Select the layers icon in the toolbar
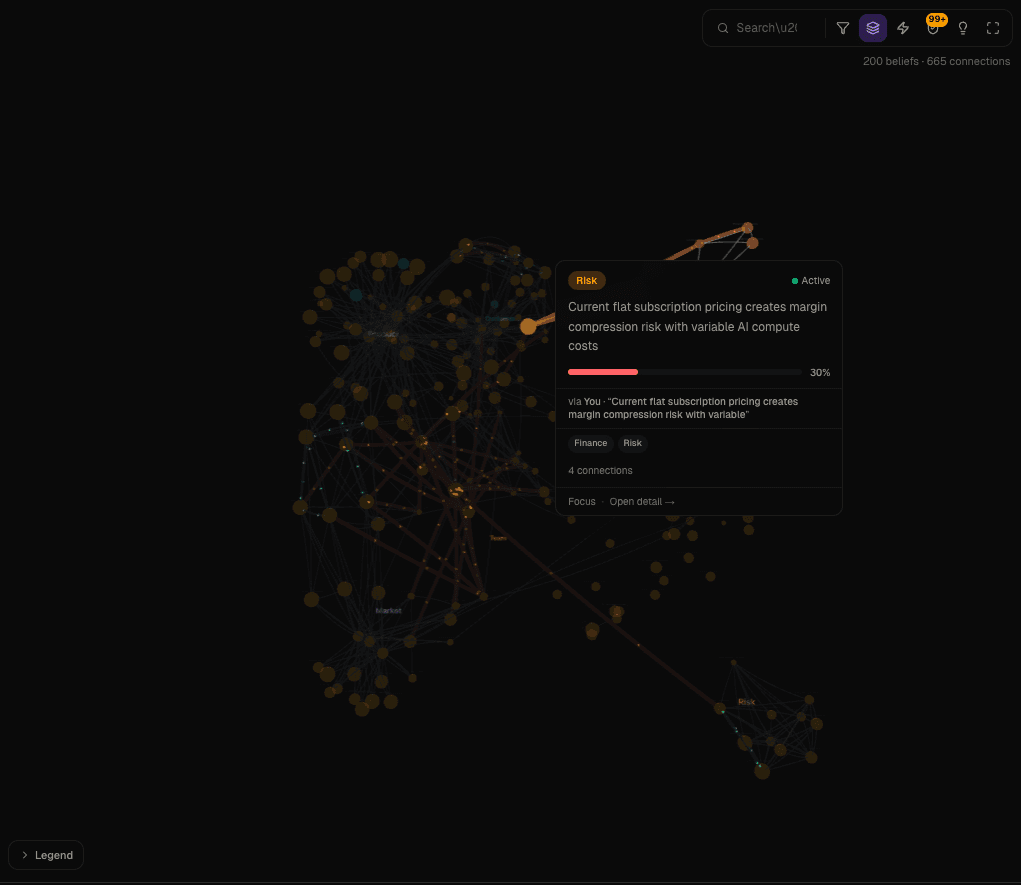This screenshot has height=885, width=1021. pos(872,28)
